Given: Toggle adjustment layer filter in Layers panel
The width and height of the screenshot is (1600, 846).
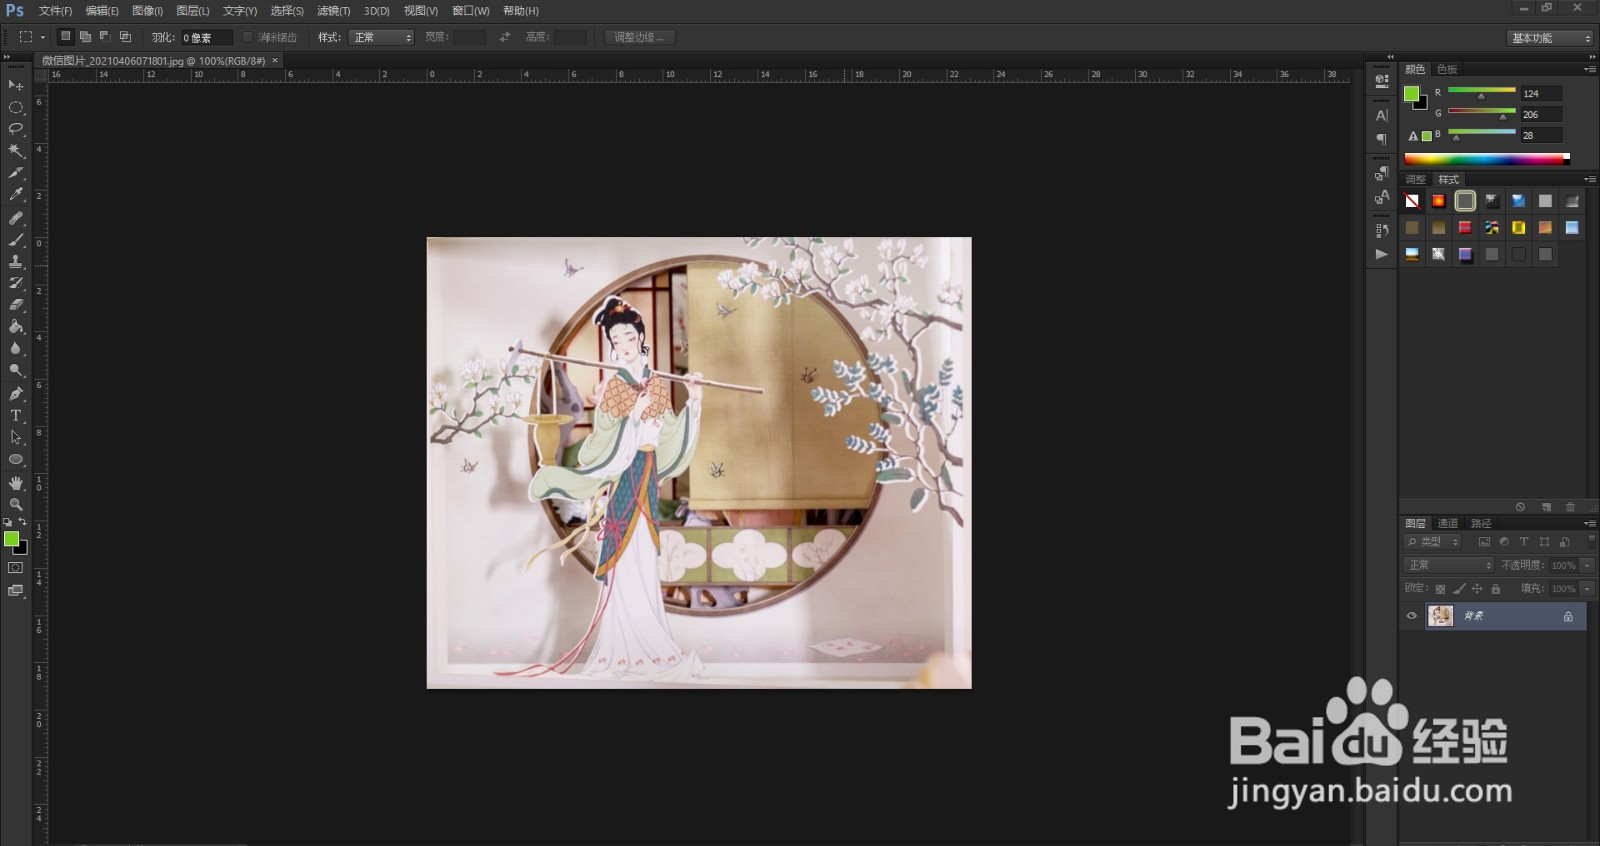Looking at the screenshot, I should pos(1504,542).
